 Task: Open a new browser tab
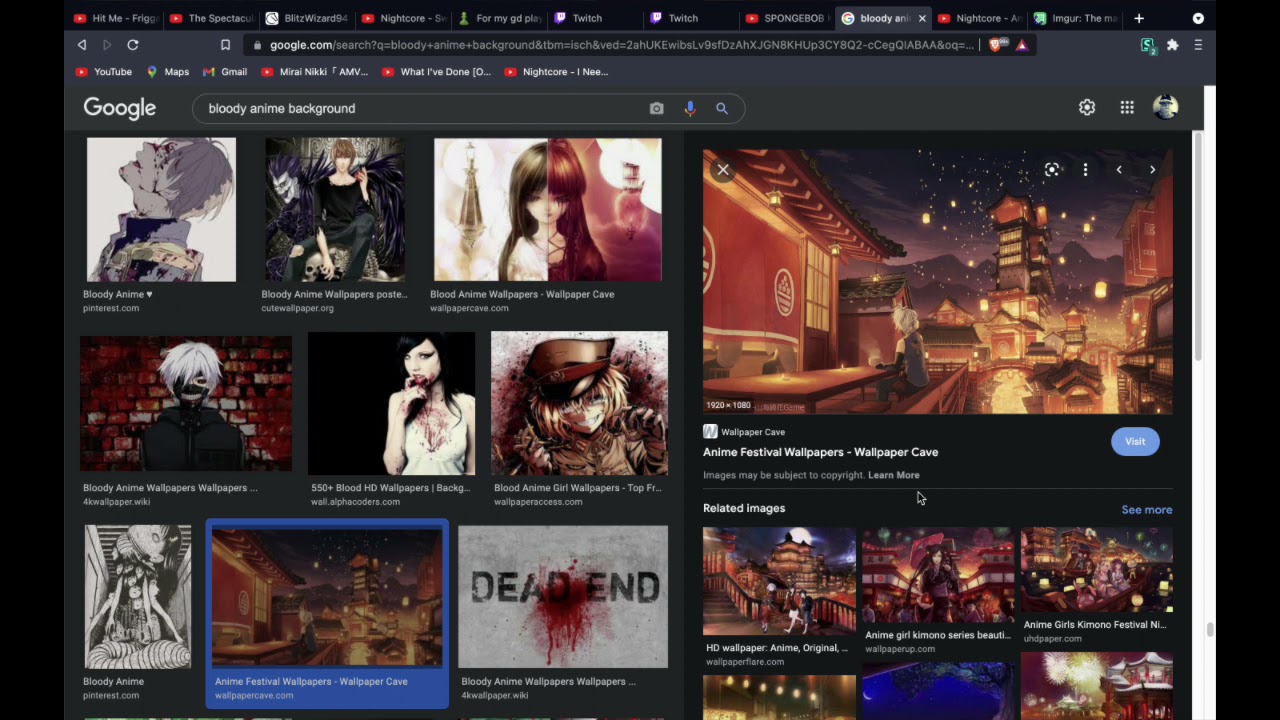(x=1138, y=18)
